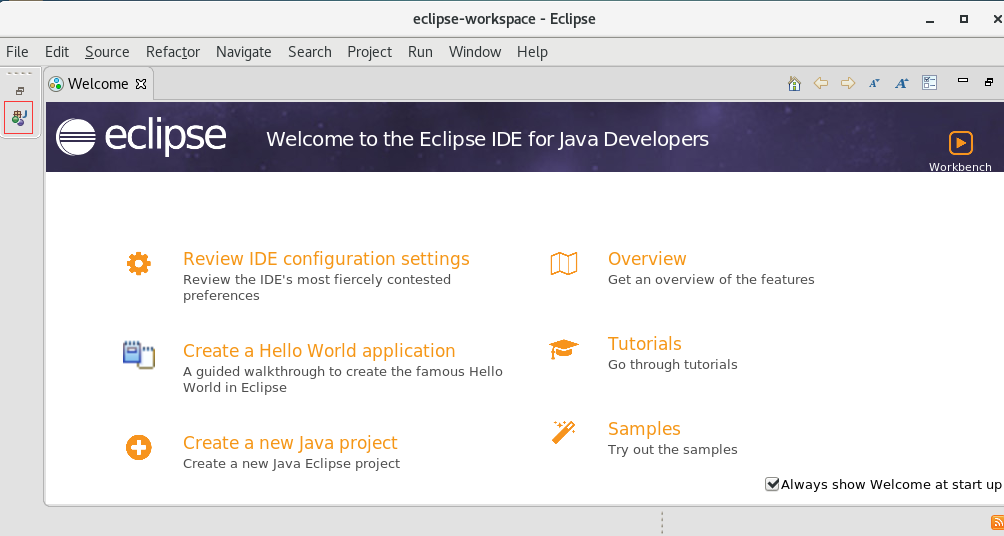Click Create a Hello World application
The width and height of the screenshot is (1004, 536).
(x=319, y=351)
